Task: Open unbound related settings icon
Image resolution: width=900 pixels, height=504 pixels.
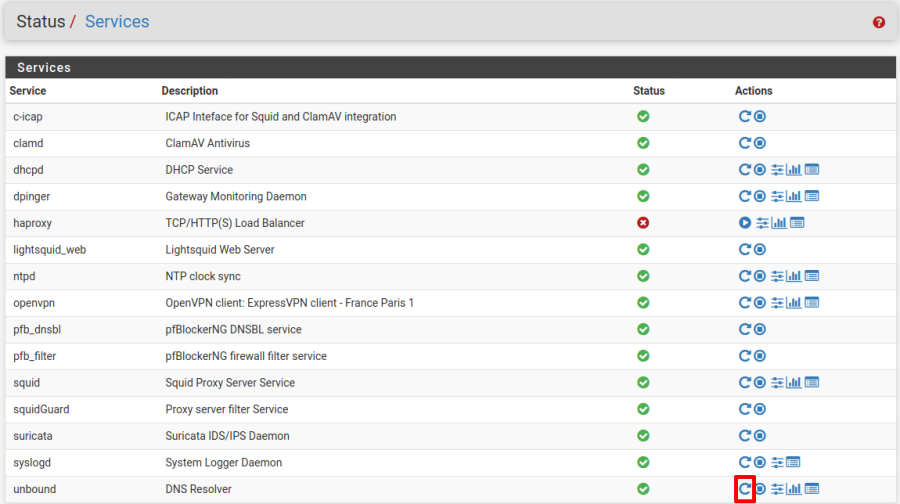Action: (x=777, y=489)
